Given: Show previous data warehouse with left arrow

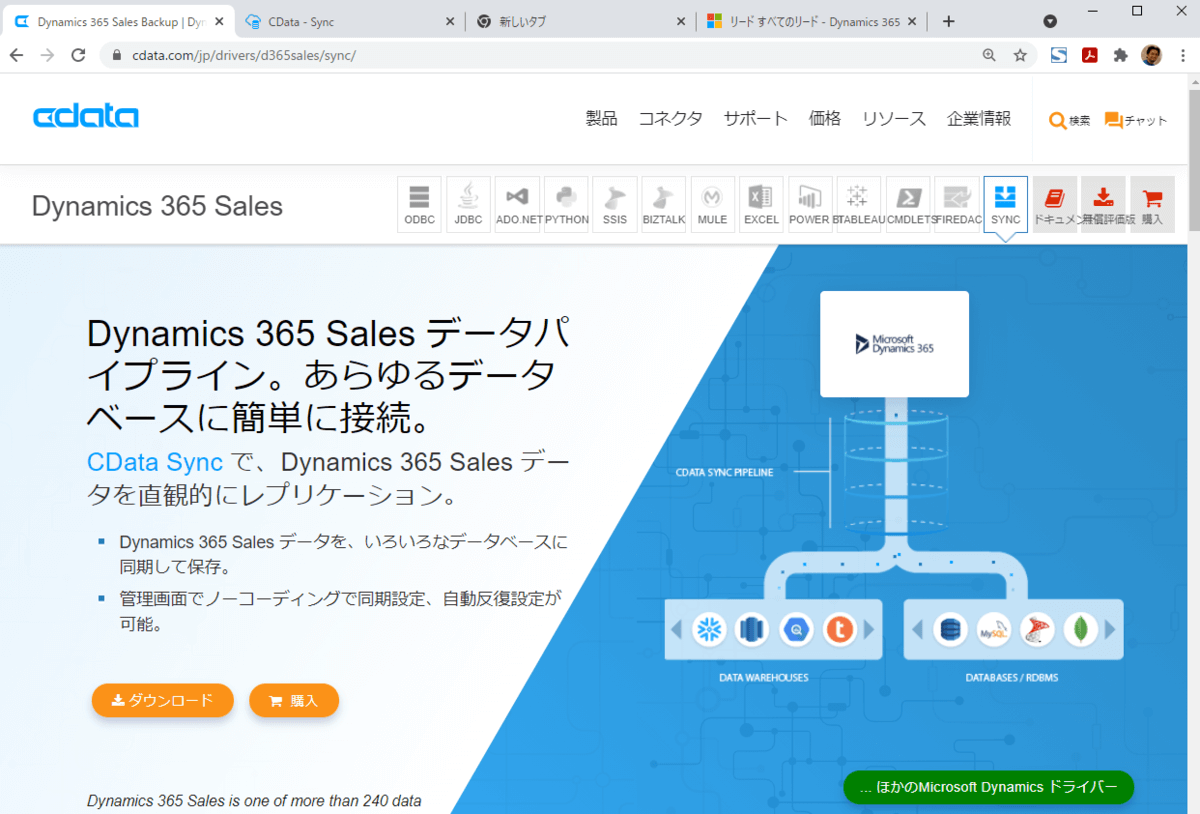Looking at the screenshot, I should point(675,629).
